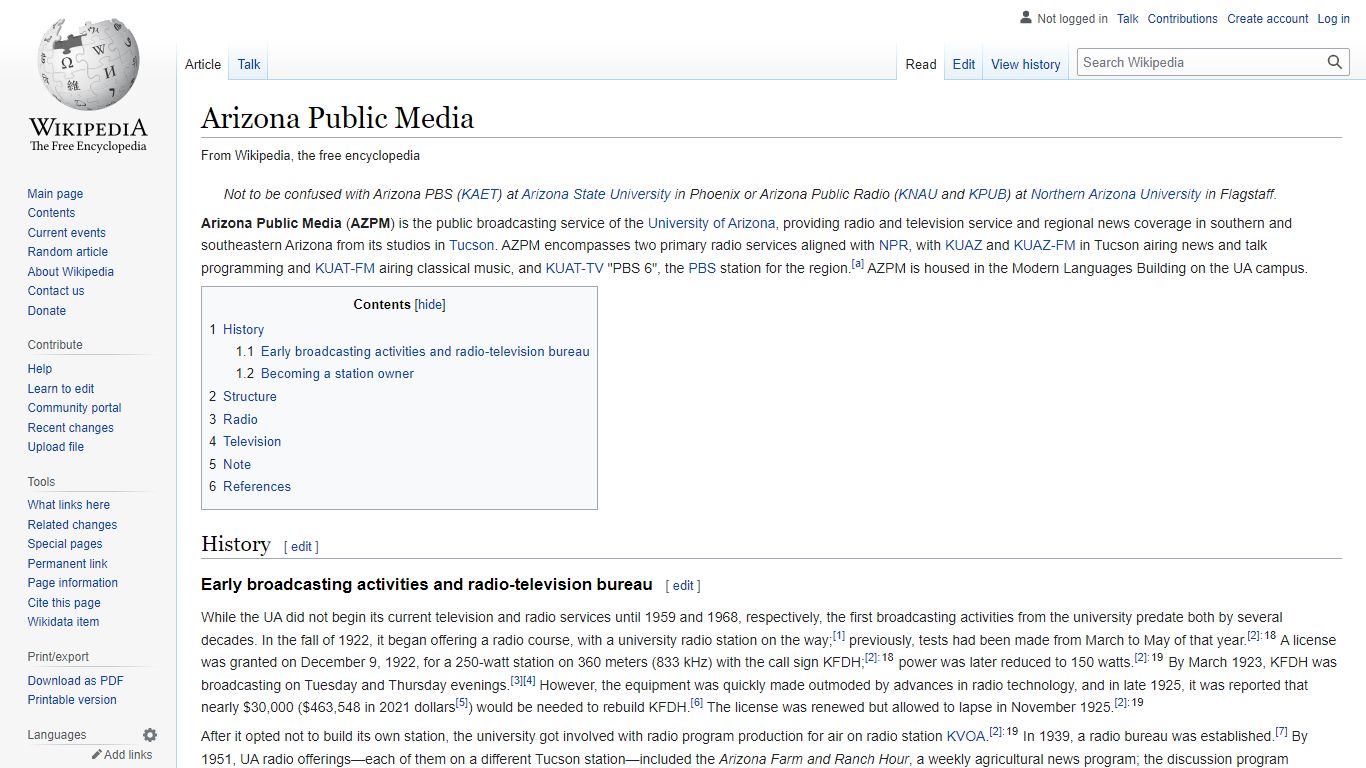Click the Add links pencil icon
The image size is (1366, 768).
pos(97,755)
